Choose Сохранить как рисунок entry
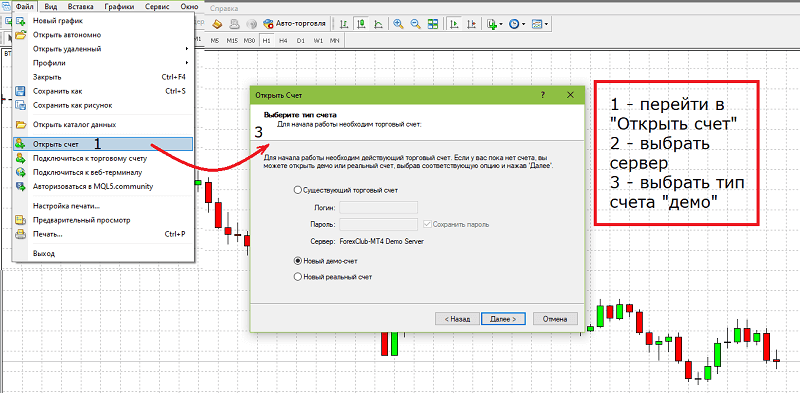The height and width of the screenshot is (393, 800). pyautogui.click(x=103, y=105)
